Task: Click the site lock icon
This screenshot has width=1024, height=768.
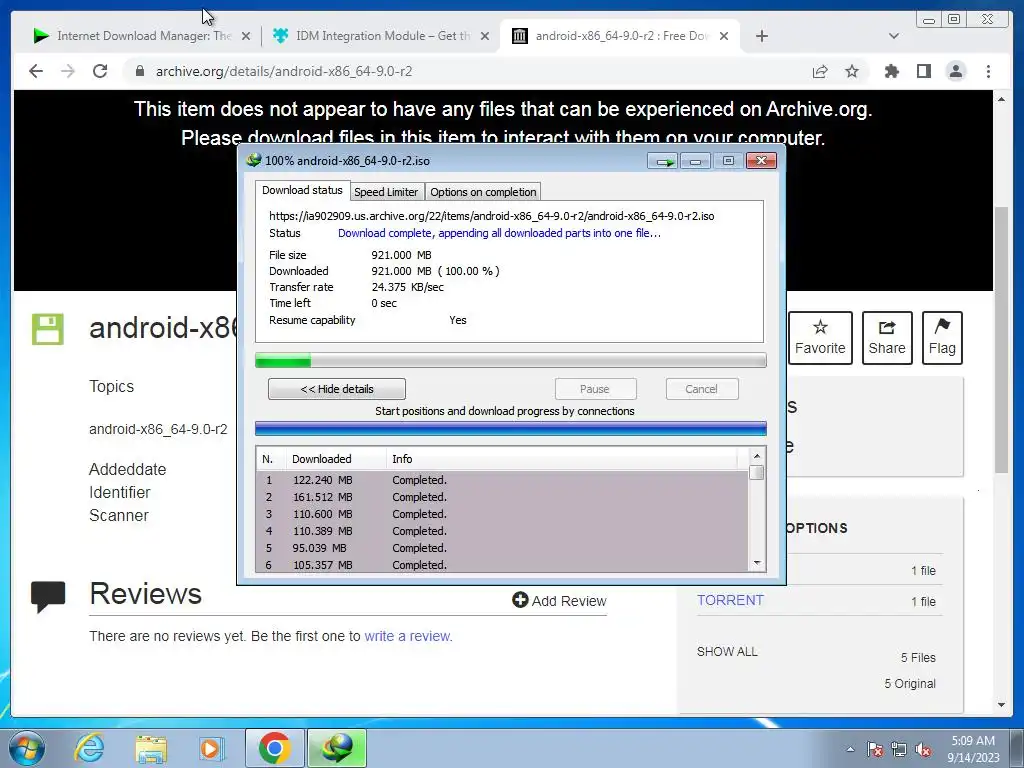Action: click(x=139, y=71)
